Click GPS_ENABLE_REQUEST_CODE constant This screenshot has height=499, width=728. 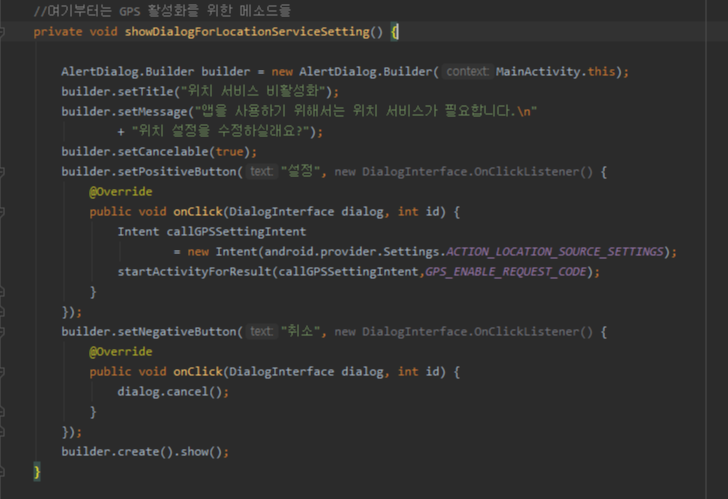point(506,272)
